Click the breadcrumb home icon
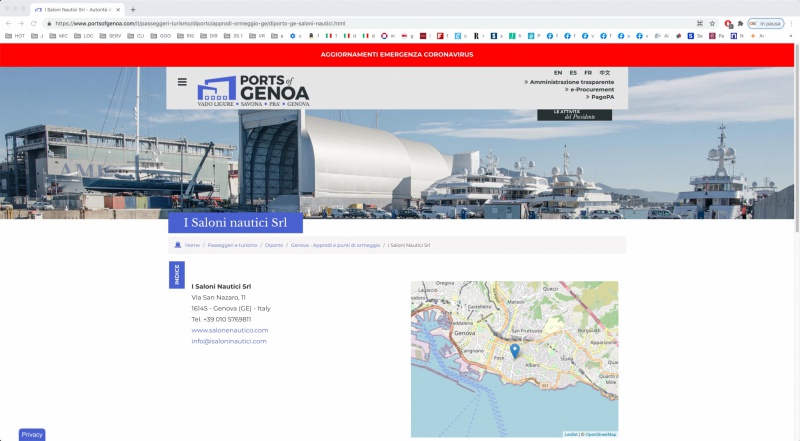The image size is (800, 441). click(177, 245)
